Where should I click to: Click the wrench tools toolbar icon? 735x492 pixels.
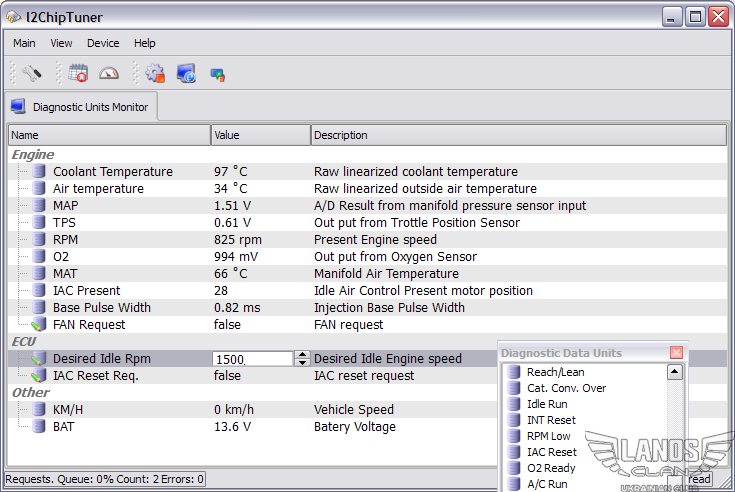coord(32,73)
